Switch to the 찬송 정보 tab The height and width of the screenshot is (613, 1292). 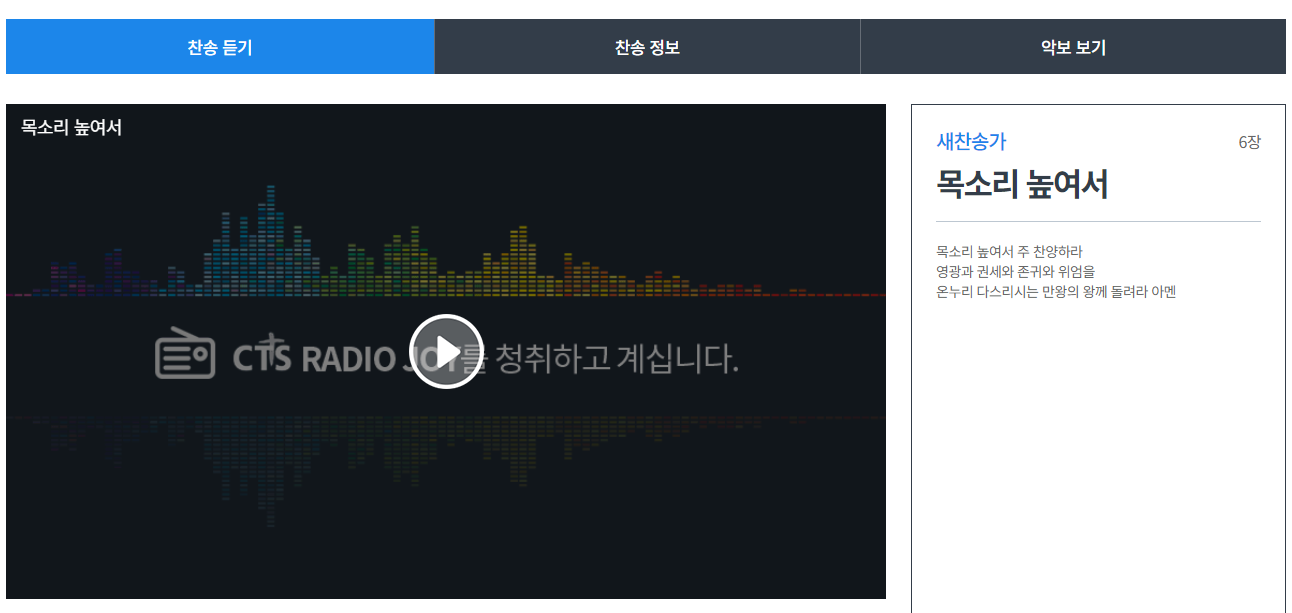tap(646, 46)
